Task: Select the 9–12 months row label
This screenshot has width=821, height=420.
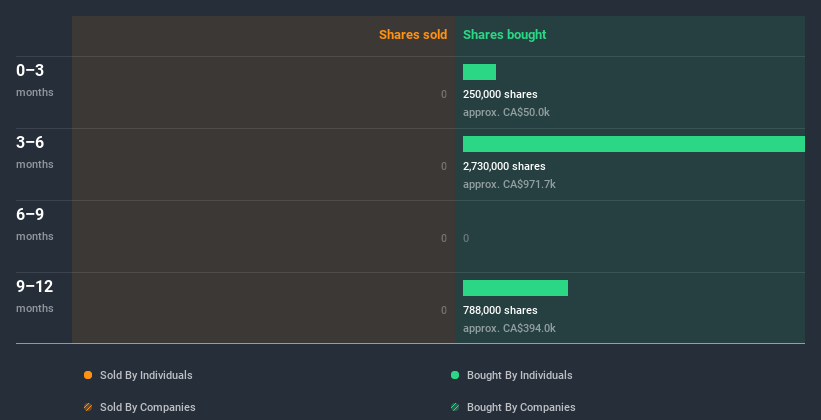Action: click(x=35, y=296)
